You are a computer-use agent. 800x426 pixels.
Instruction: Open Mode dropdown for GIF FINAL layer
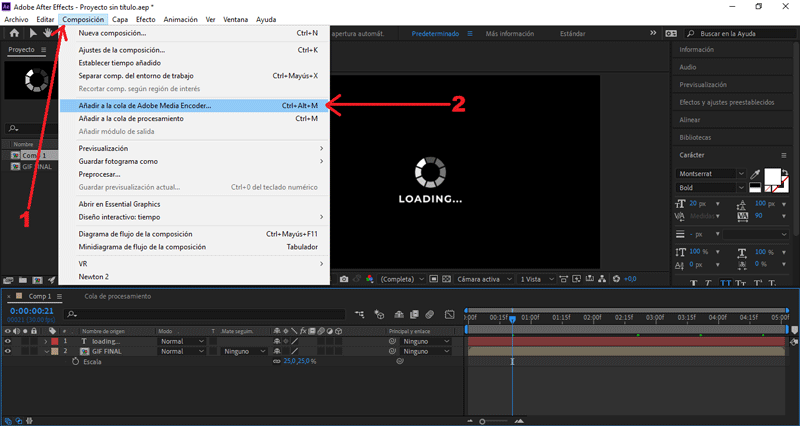tap(182, 351)
